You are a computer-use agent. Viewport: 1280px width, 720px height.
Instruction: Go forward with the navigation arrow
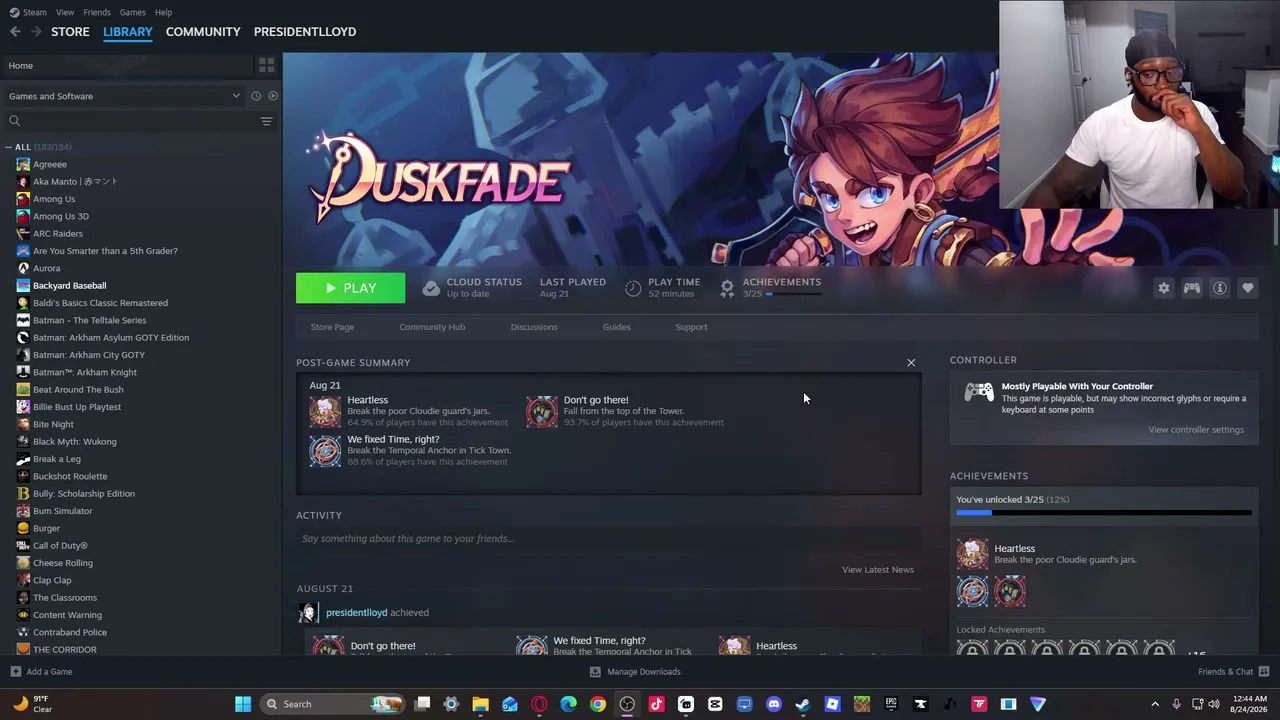(x=36, y=32)
